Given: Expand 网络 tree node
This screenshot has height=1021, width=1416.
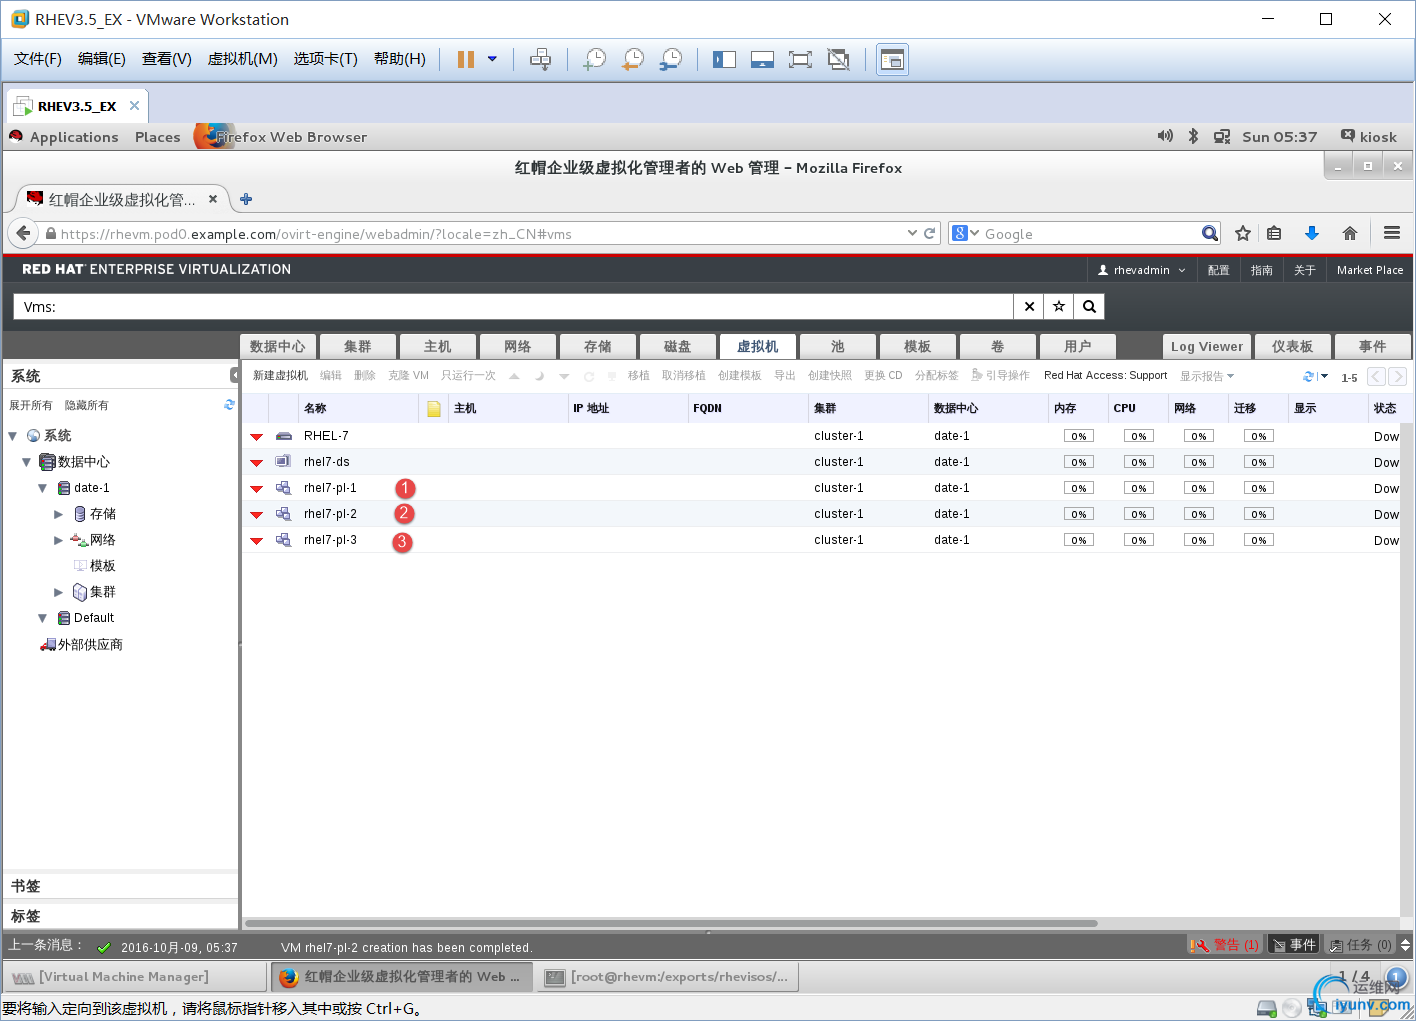Looking at the screenshot, I should tap(58, 540).
